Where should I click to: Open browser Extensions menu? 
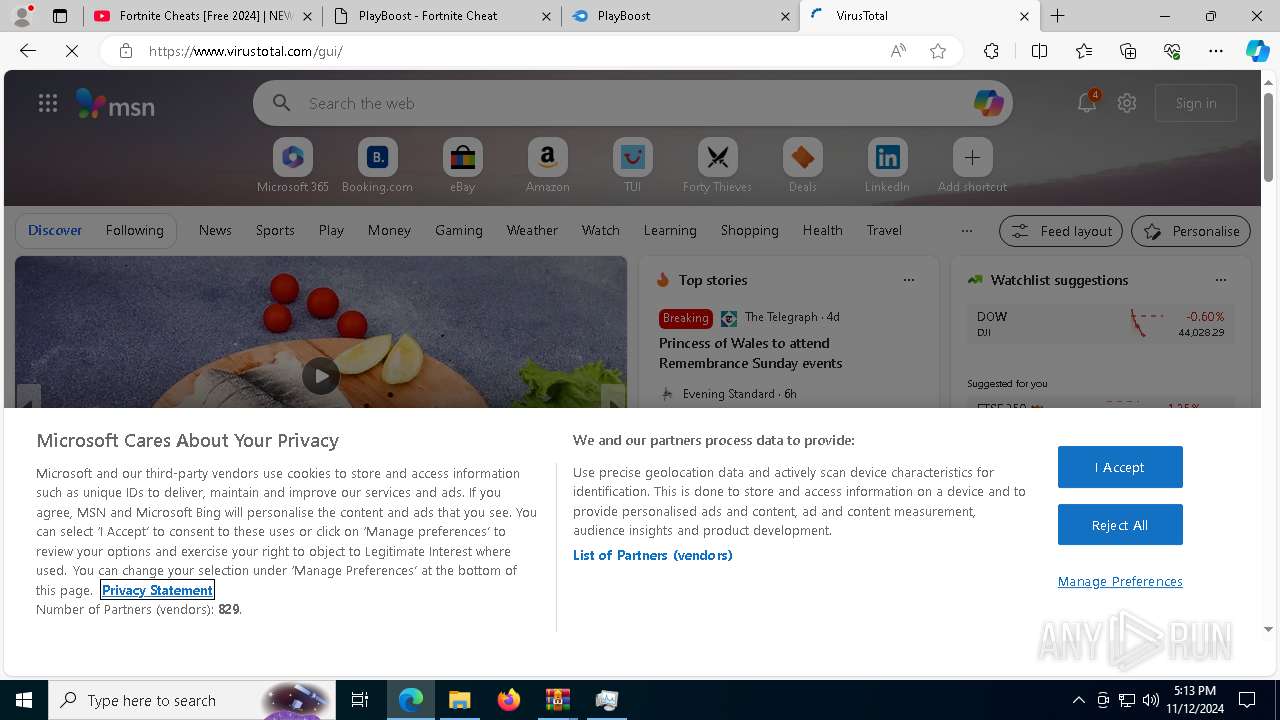[991, 51]
